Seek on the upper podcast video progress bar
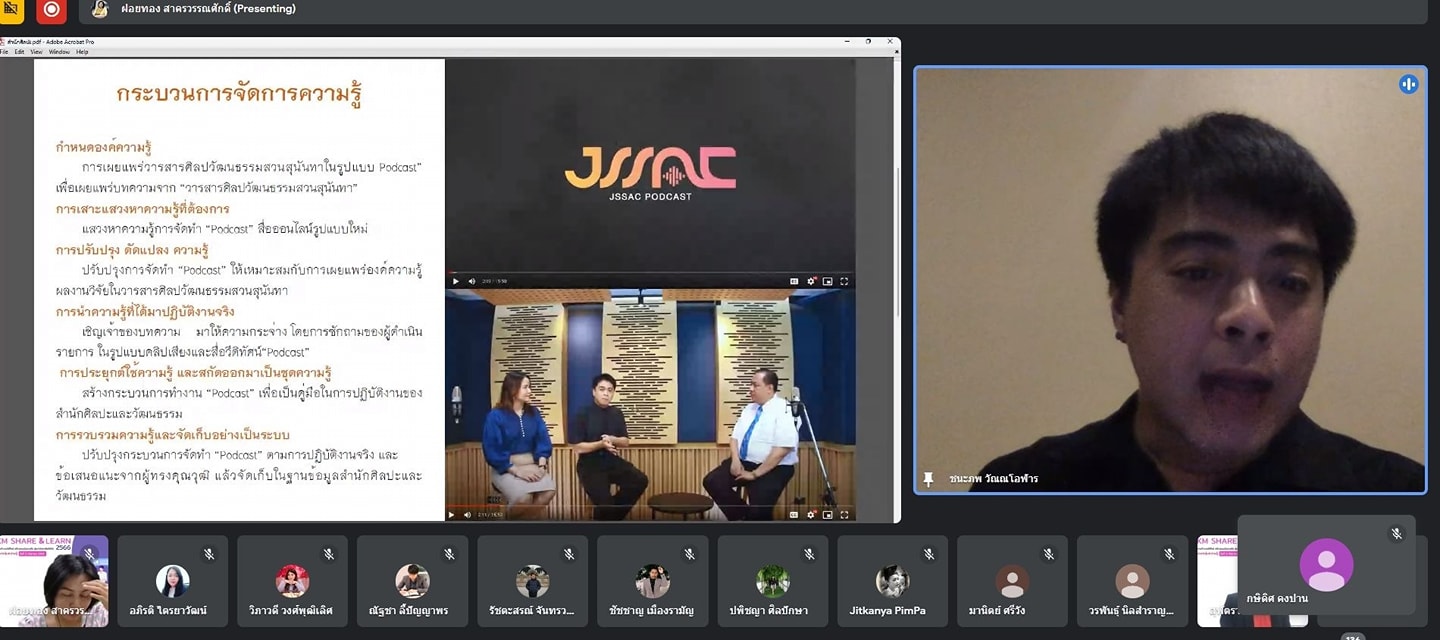This screenshot has height=640, width=1440. [650, 272]
